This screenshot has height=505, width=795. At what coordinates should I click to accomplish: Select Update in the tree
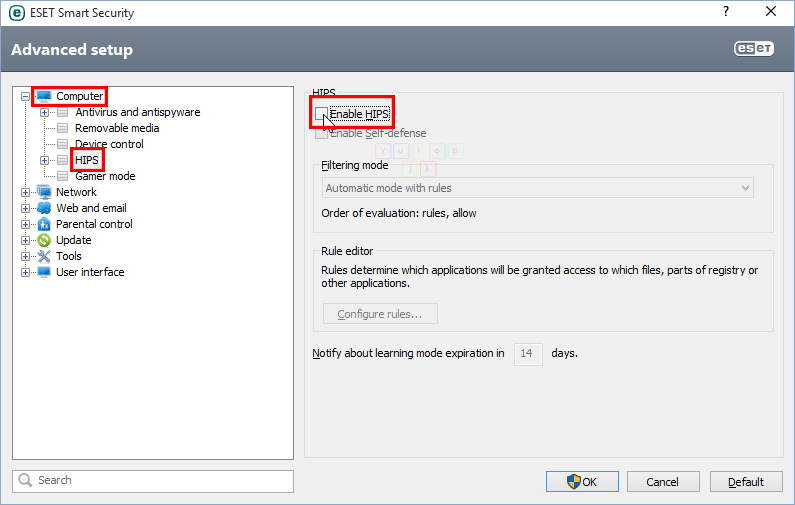tap(74, 240)
